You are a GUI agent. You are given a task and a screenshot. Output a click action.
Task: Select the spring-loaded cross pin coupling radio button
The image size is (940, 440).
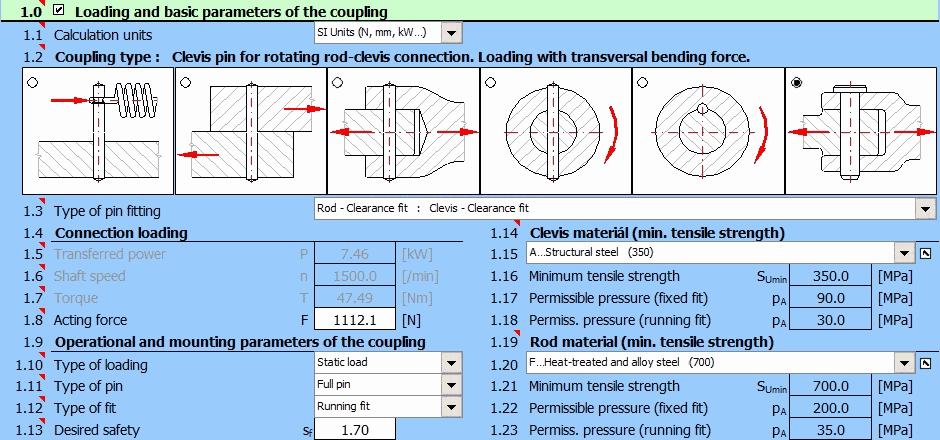33,82
